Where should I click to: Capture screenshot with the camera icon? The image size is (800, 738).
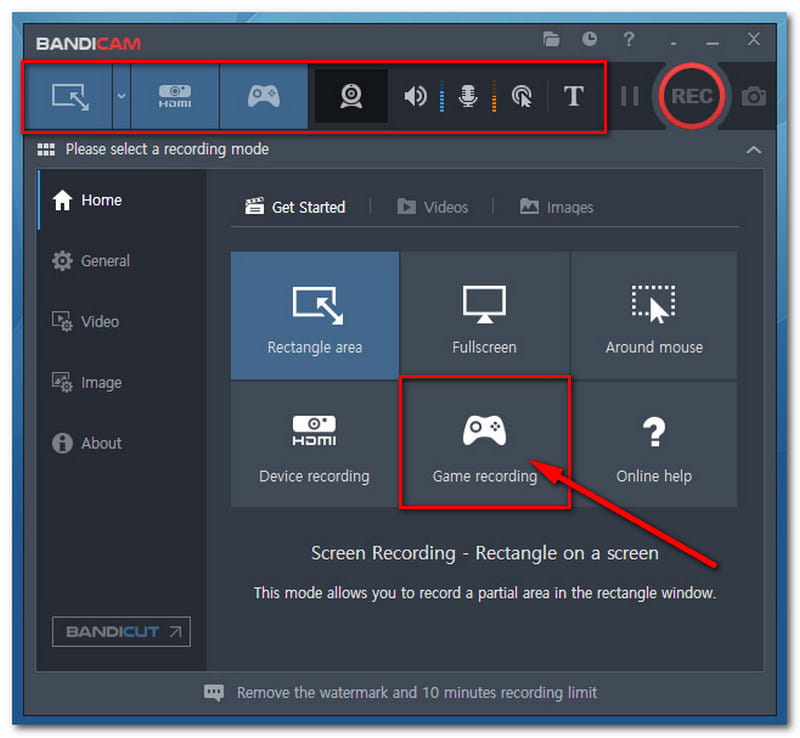(753, 97)
